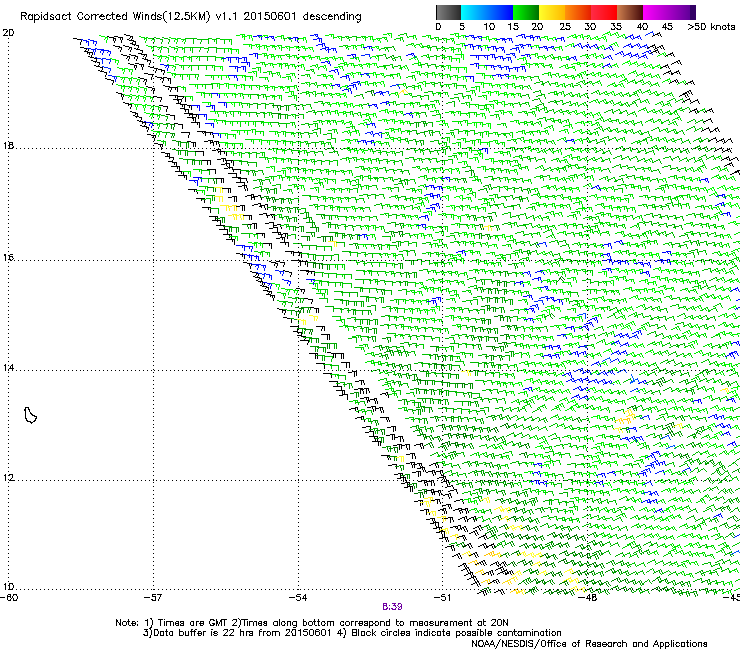
Task: Click the orange 25-30 knots legend swatch
Action: point(578,12)
